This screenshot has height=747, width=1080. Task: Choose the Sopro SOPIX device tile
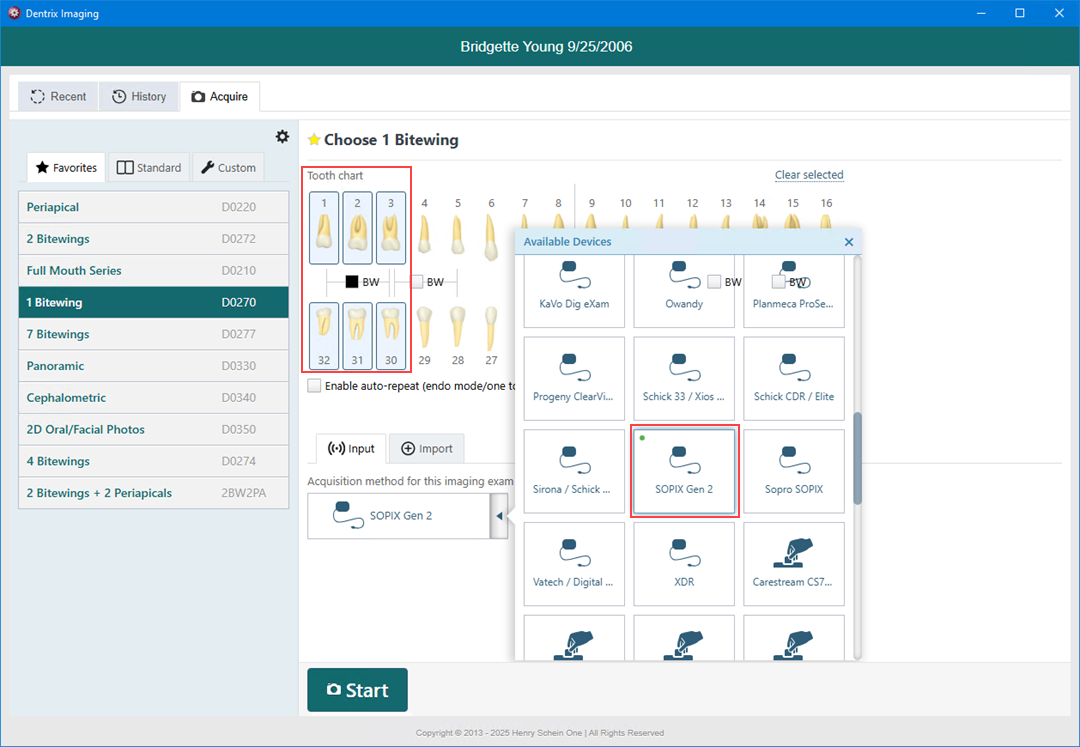point(793,471)
